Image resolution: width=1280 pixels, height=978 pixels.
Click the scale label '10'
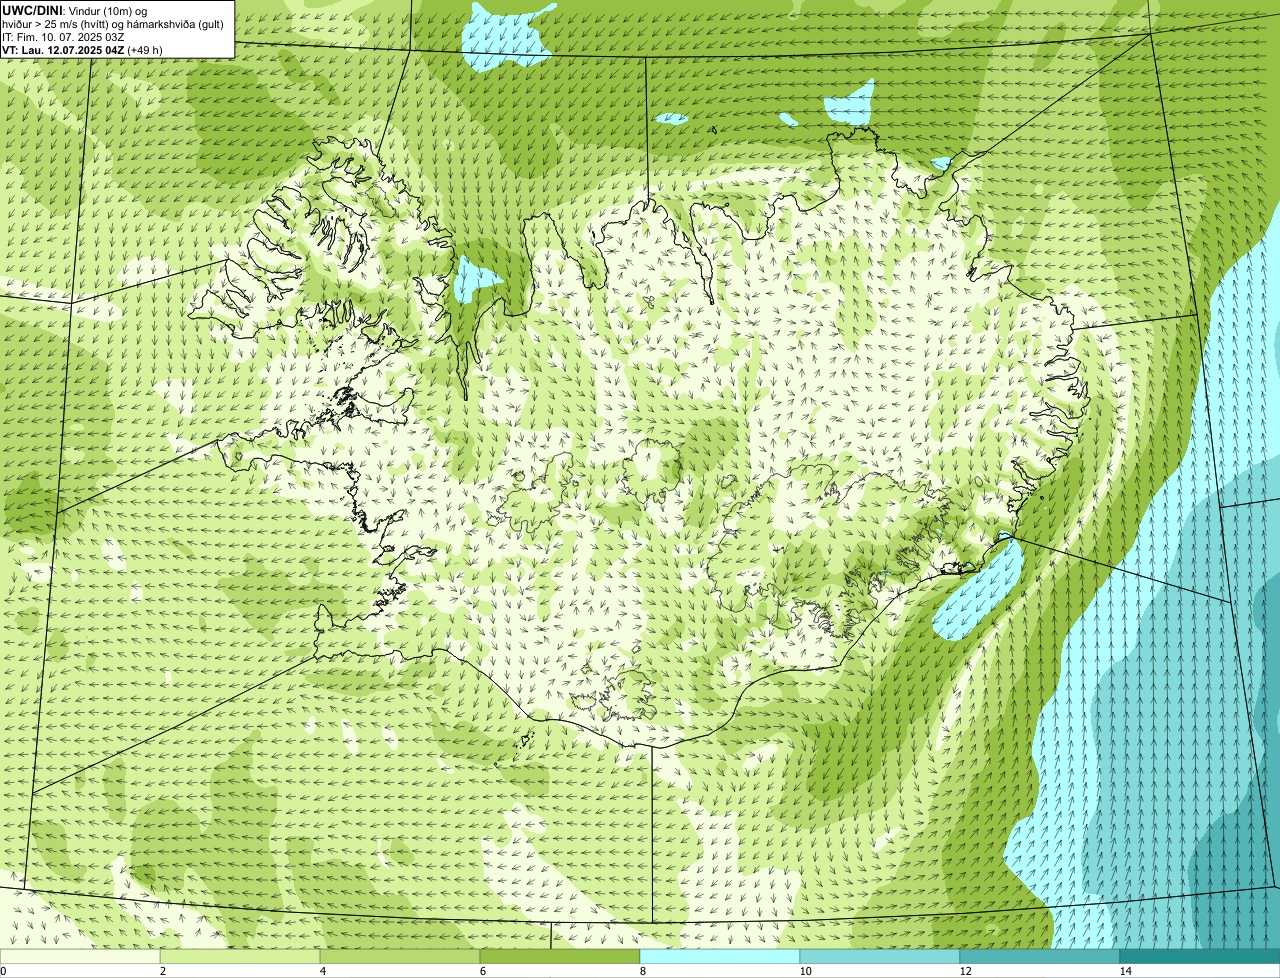(805, 971)
